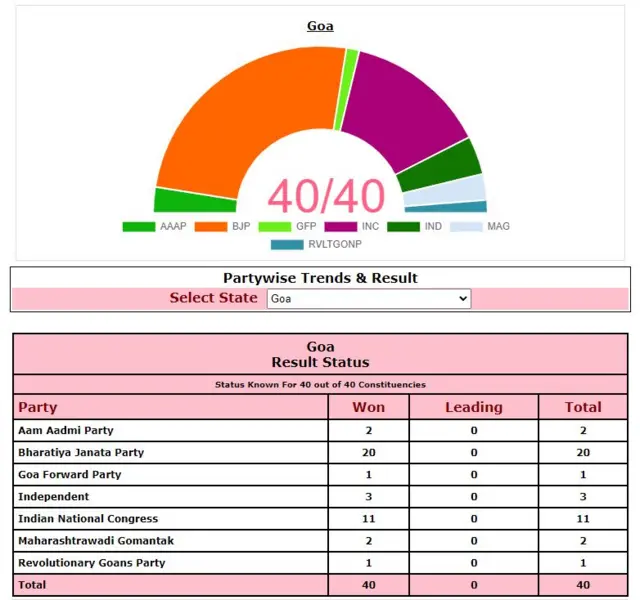The image size is (640, 600).
Task: Click the Total value 20 for BJP
Action: [x=583, y=452]
